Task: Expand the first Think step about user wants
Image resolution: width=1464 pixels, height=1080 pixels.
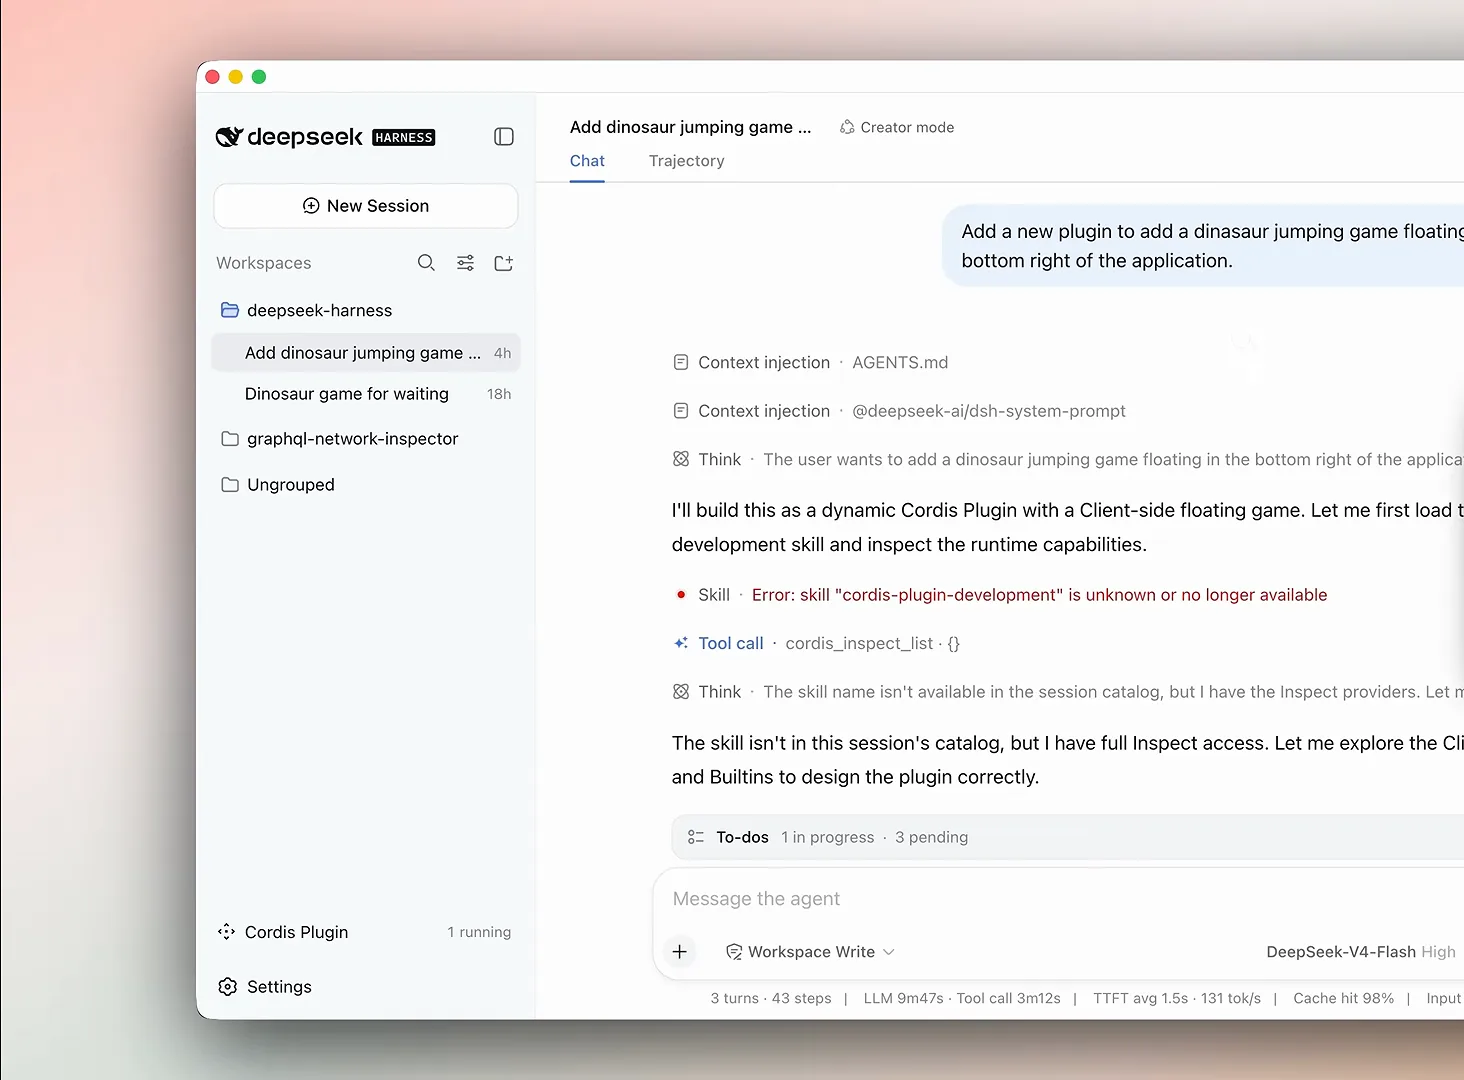Action: tap(1068, 460)
